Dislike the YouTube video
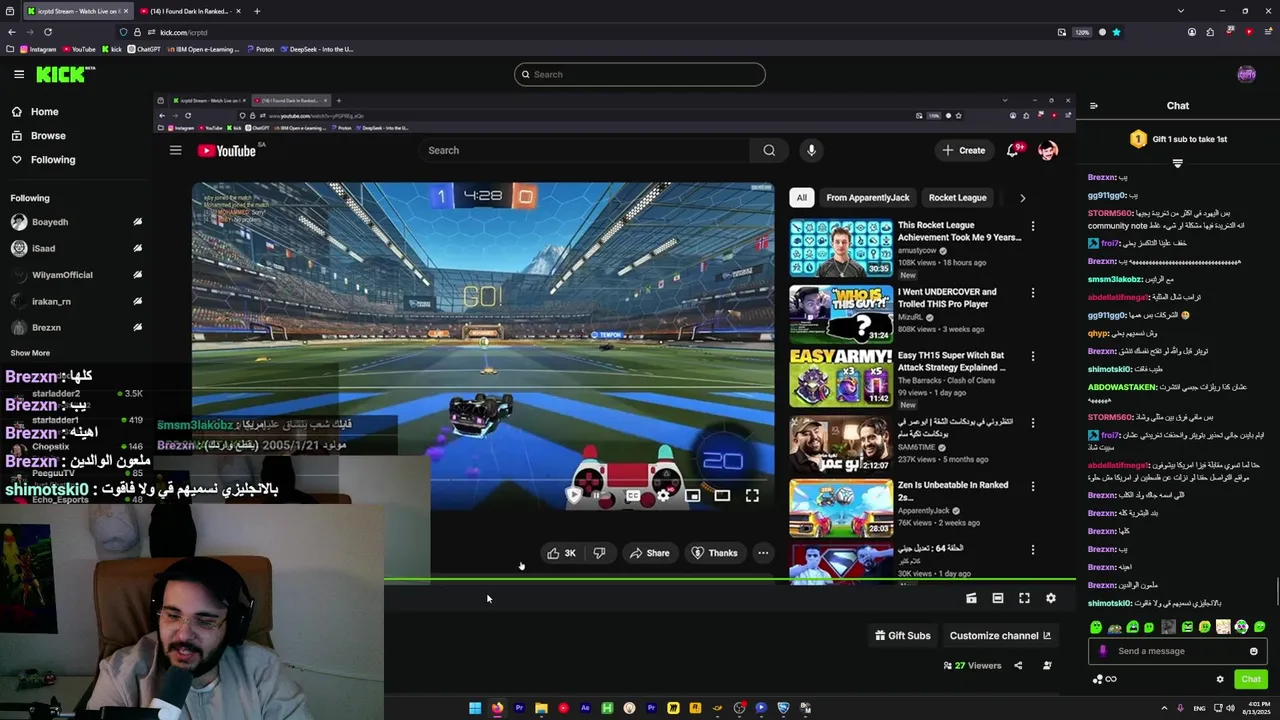 599,553
